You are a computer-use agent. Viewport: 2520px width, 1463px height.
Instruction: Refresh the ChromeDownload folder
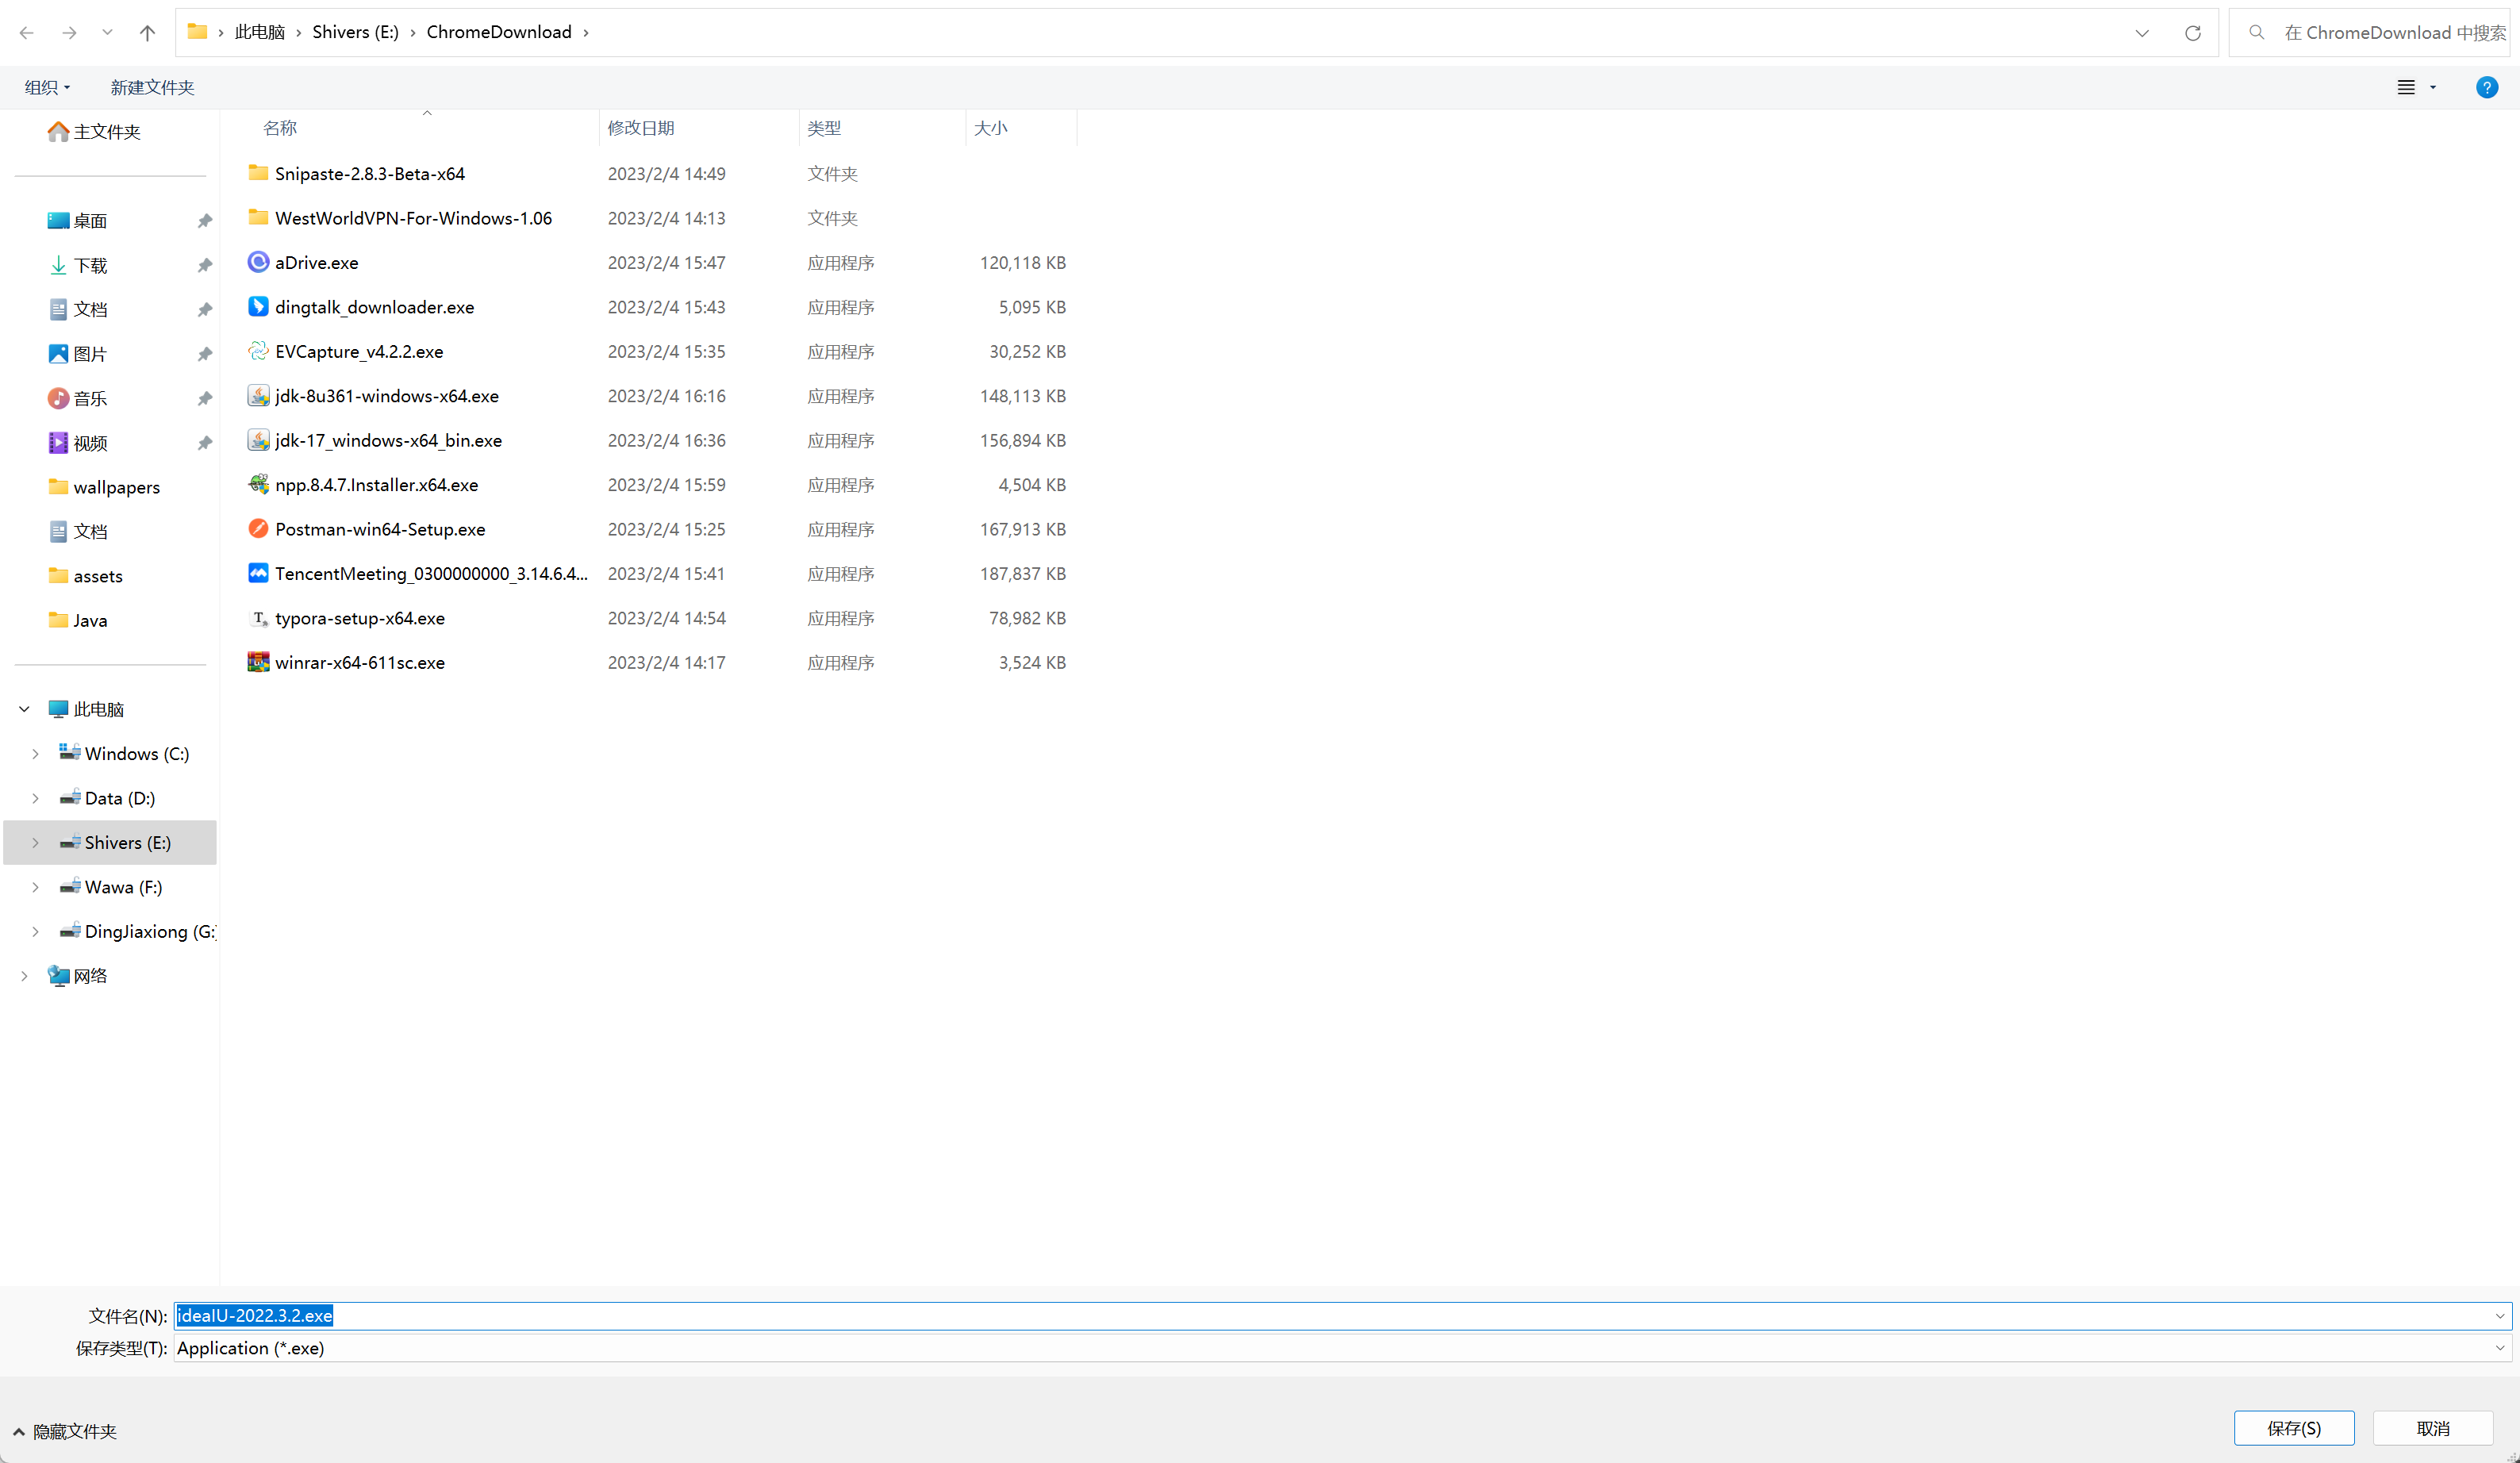point(2192,33)
